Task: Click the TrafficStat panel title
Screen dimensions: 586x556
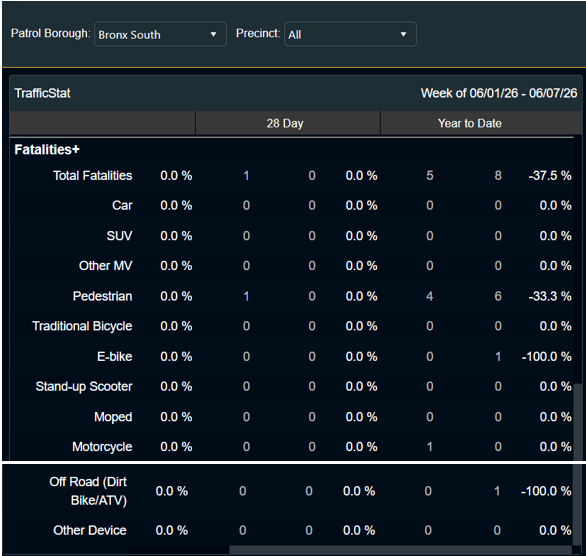Action: coord(42,93)
